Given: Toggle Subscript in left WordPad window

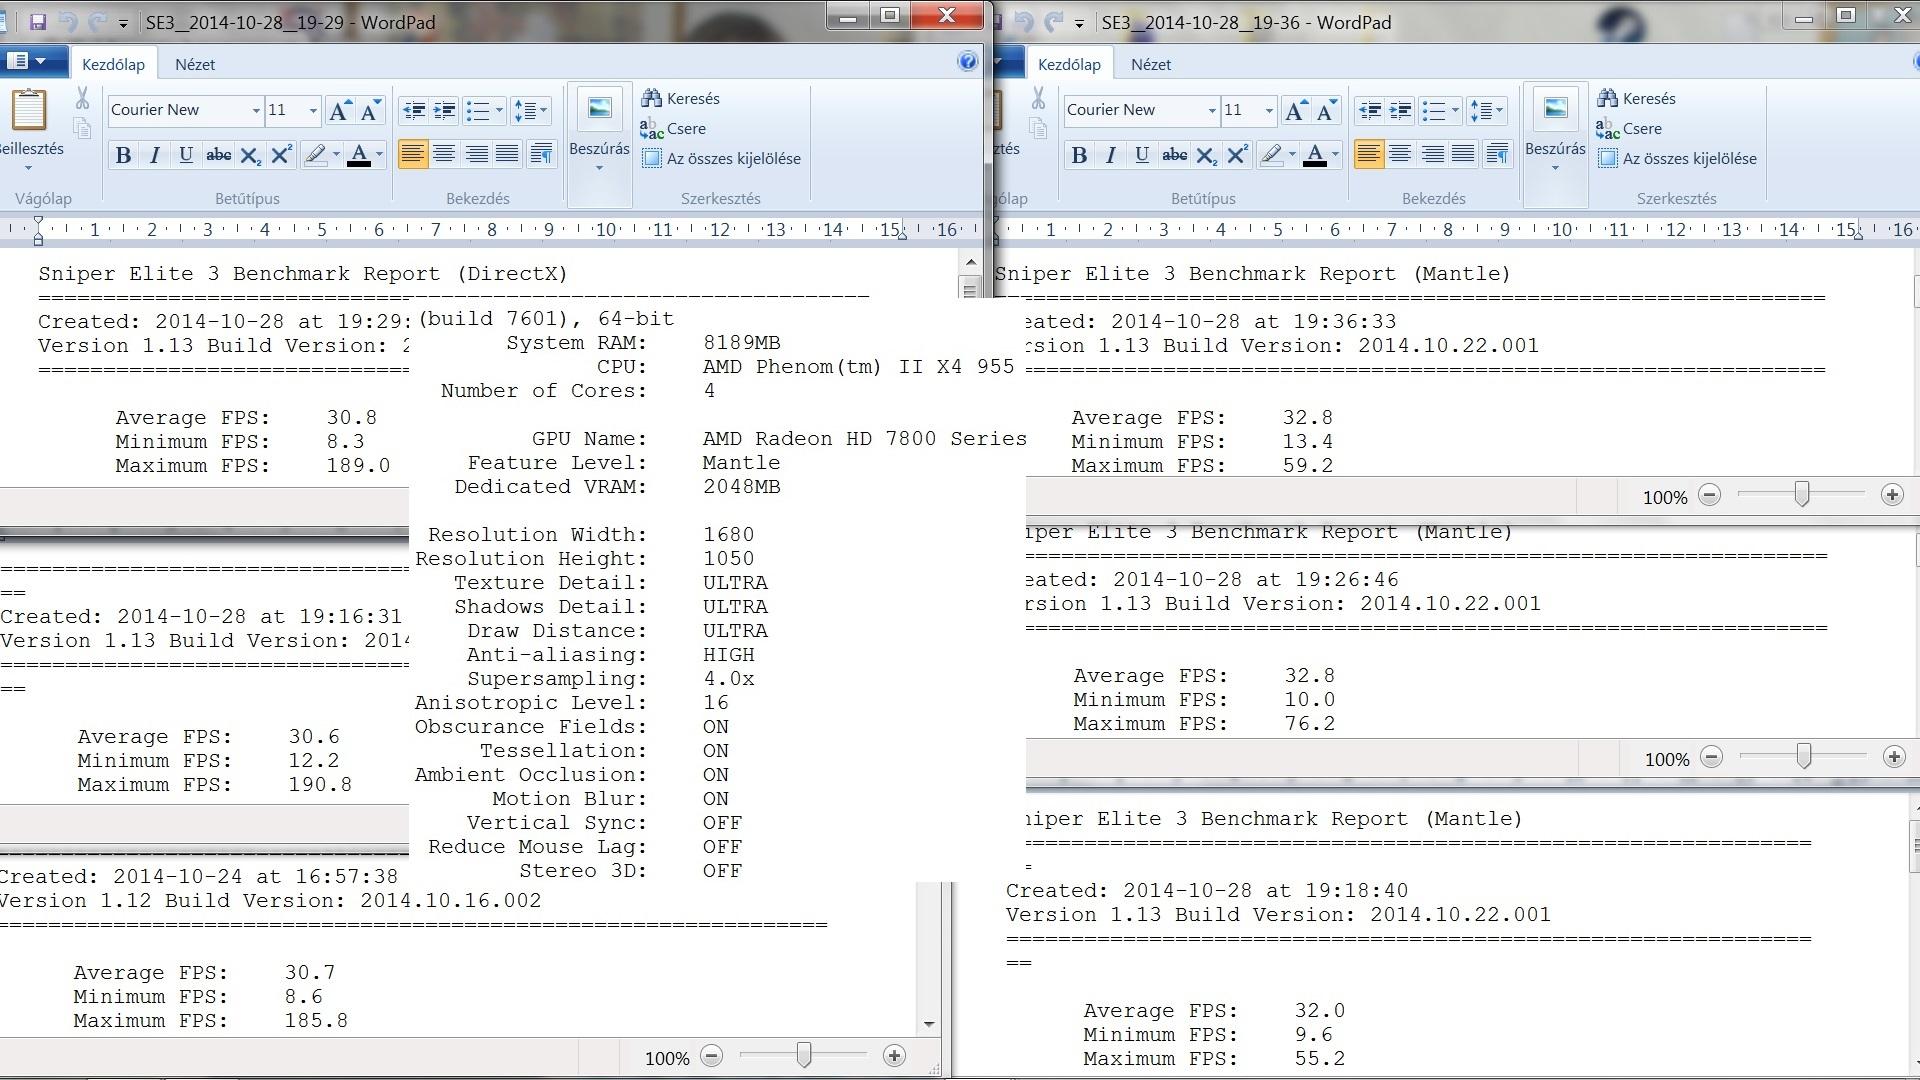Looking at the screenshot, I should coord(250,155).
